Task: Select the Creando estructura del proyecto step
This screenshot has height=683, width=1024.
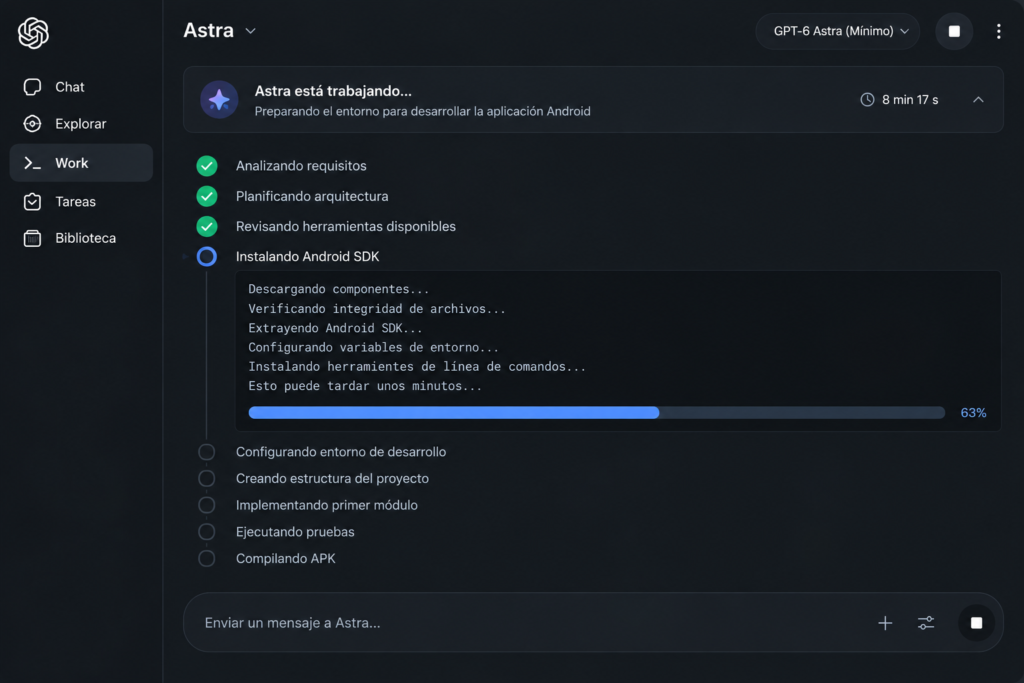Action: pyautogui.click(x=332, y=479)
